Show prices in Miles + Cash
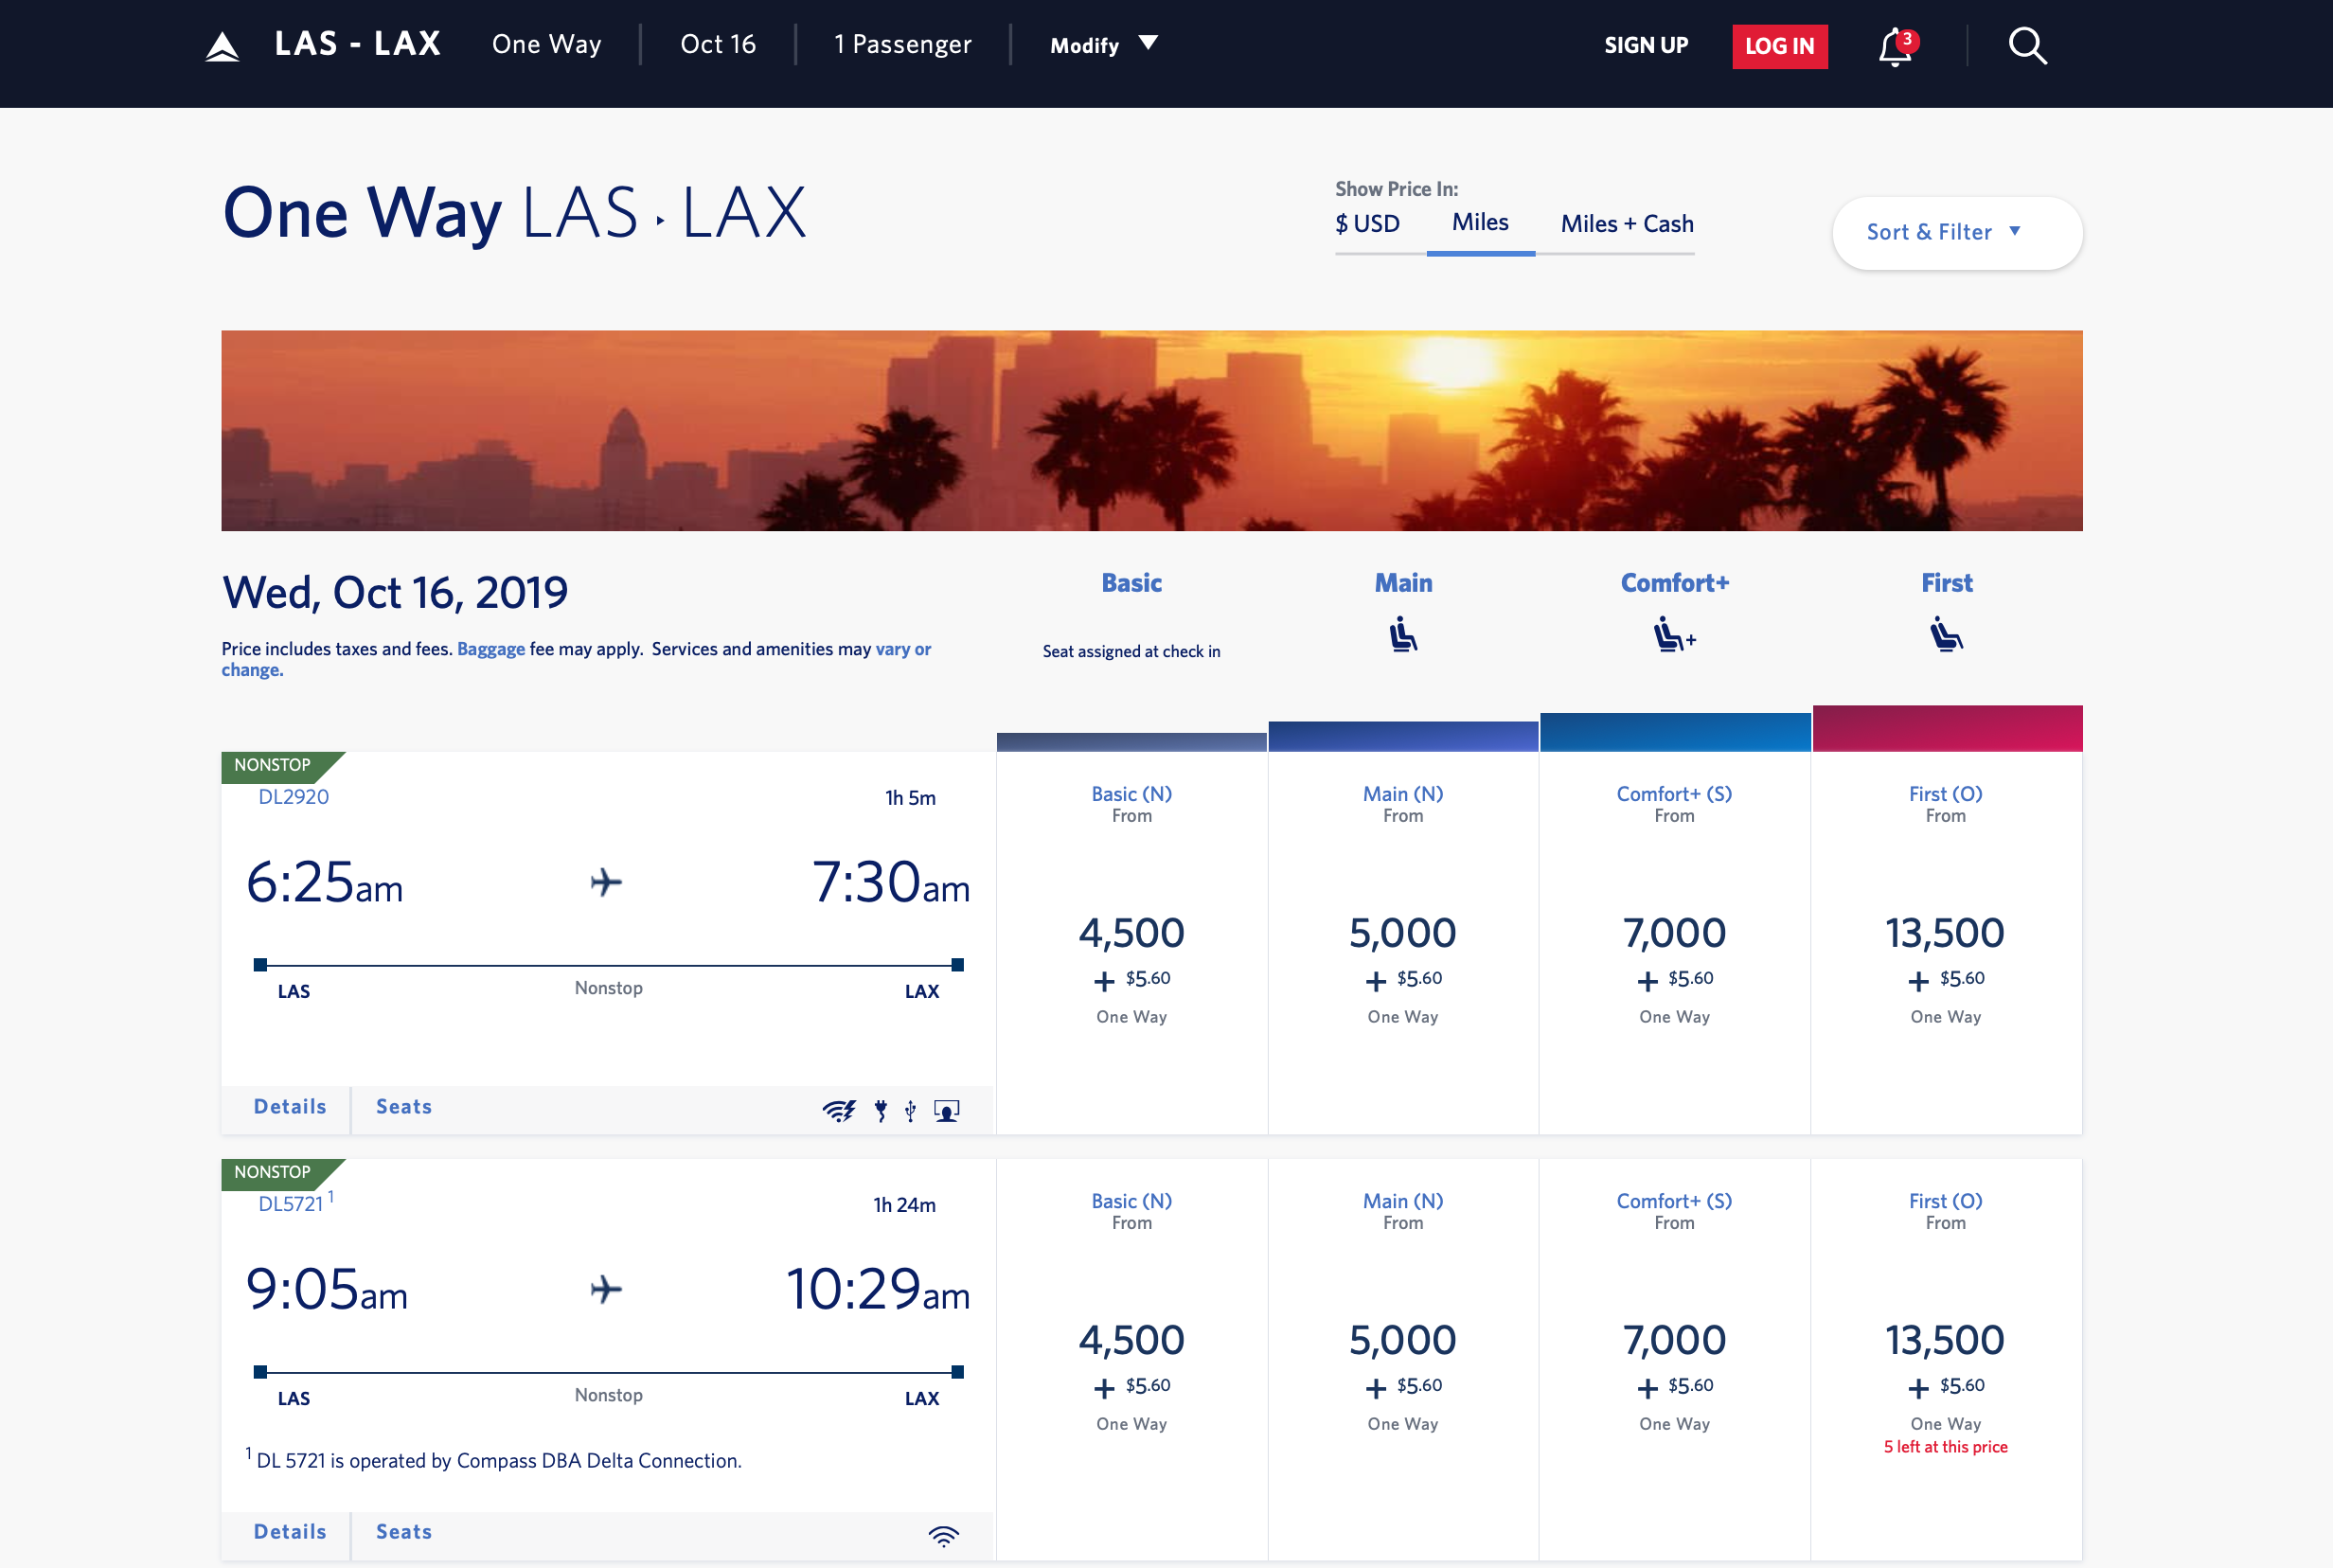This screenshot has height=1568, width=2333. (1627, 224)
